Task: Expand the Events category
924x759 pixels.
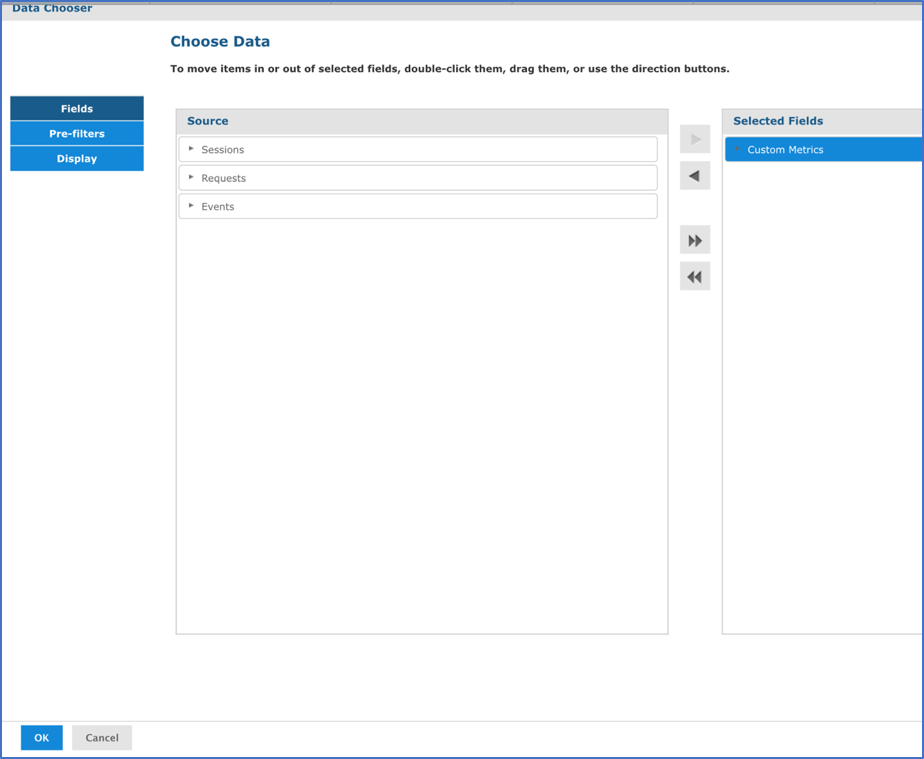Action: [x=190, y=206]
